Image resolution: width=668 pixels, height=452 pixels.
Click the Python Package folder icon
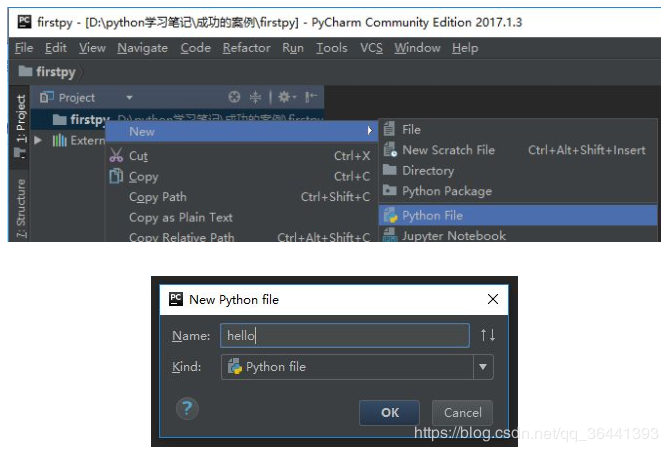pos(389,190)
